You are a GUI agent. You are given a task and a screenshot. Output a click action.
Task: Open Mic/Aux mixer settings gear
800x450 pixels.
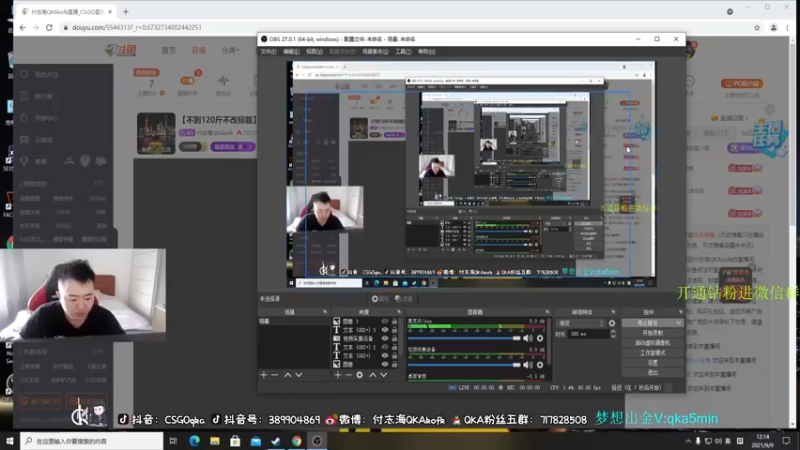tap(540, 338)
